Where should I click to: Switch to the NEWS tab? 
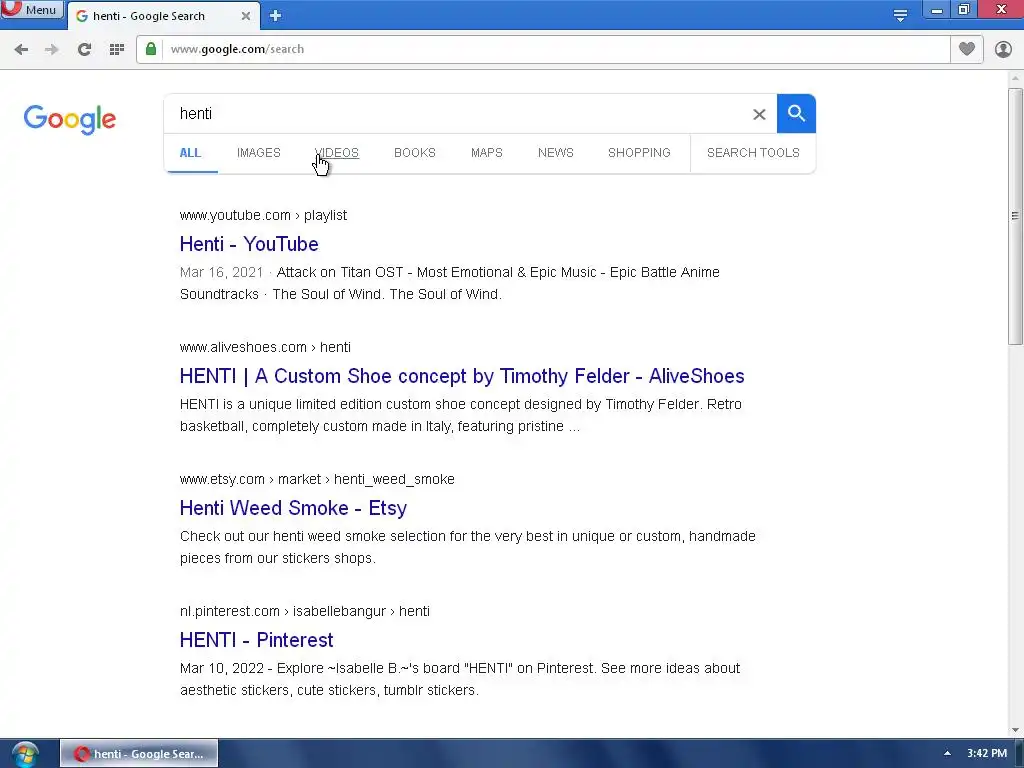point(556,153)
